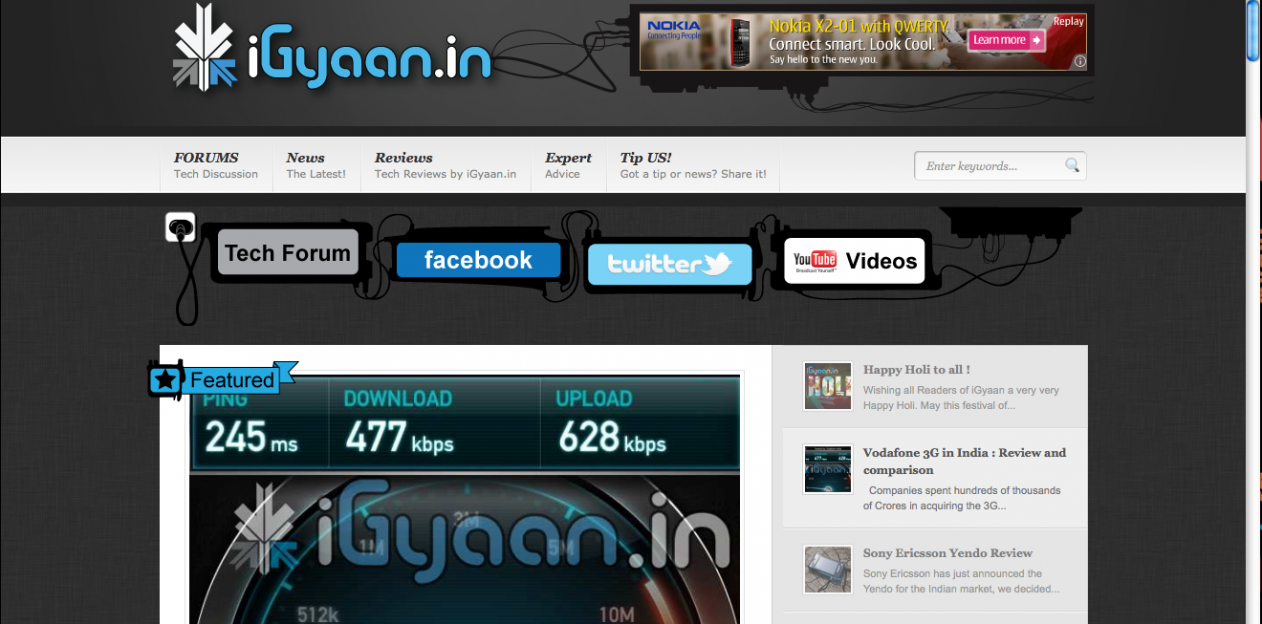Open the Tech Forum banner button

[x=287, y=253]
